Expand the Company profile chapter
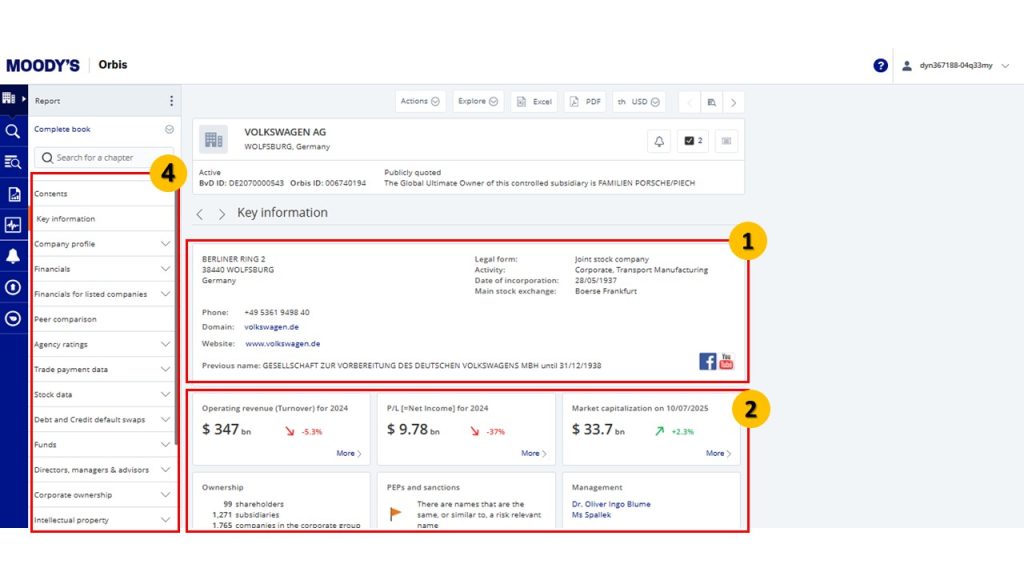This screenshot has width=1024, height=576. [165, 244]
